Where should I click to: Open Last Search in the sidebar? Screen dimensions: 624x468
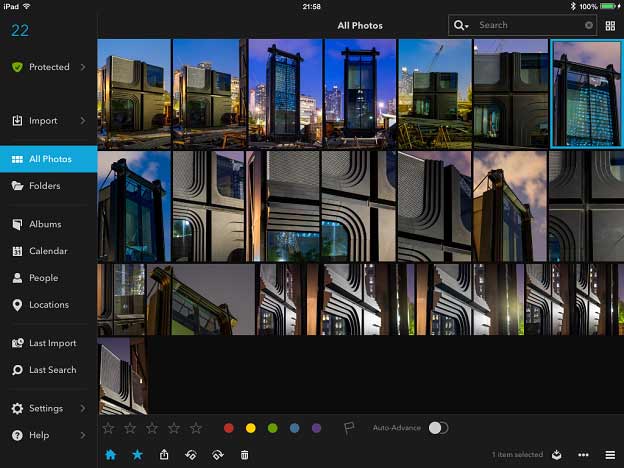click(x=49, y=370)
